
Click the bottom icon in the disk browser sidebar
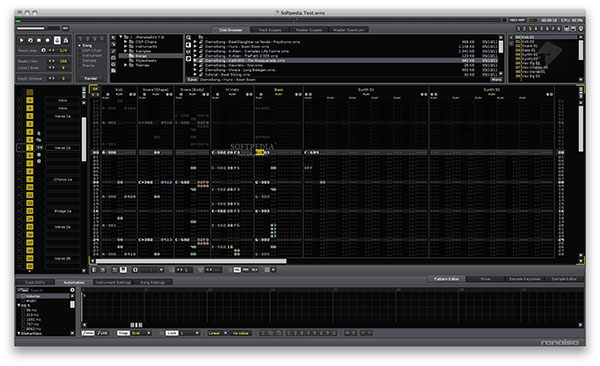point(113,70)
